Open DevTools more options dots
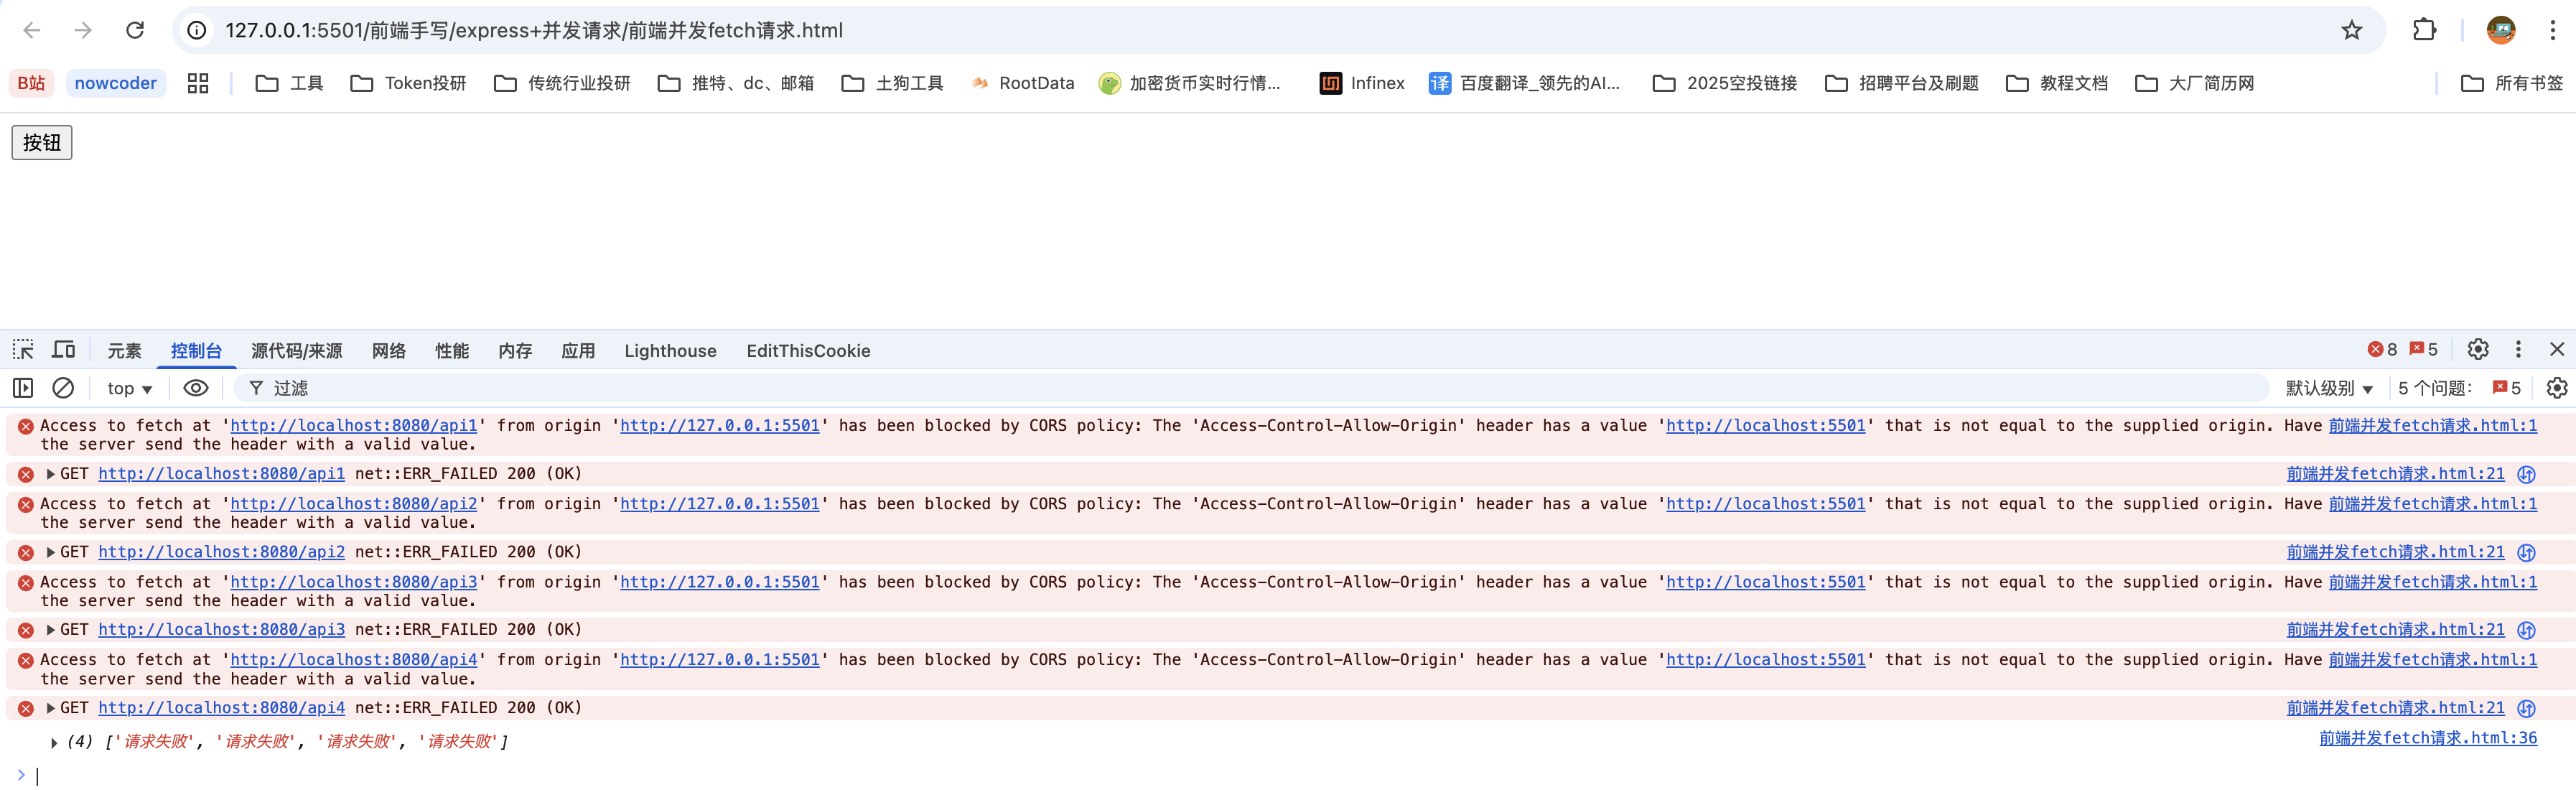Viewport: 2576px width, 790px height. pyautogui.click(x=2518, y=349)
